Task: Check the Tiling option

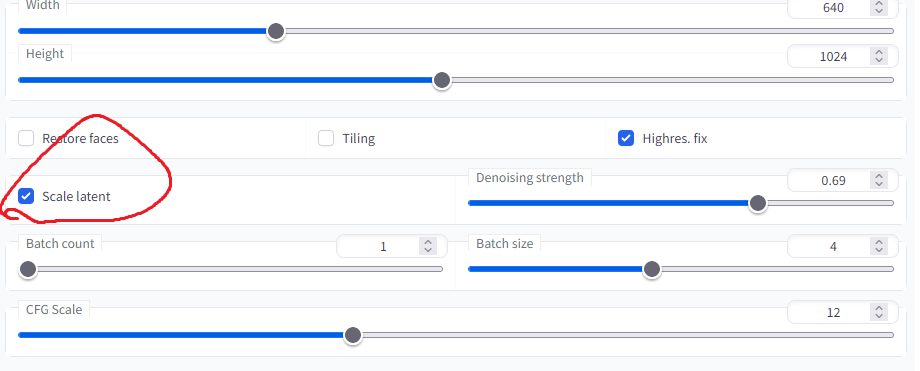Action: click(326, 139)
